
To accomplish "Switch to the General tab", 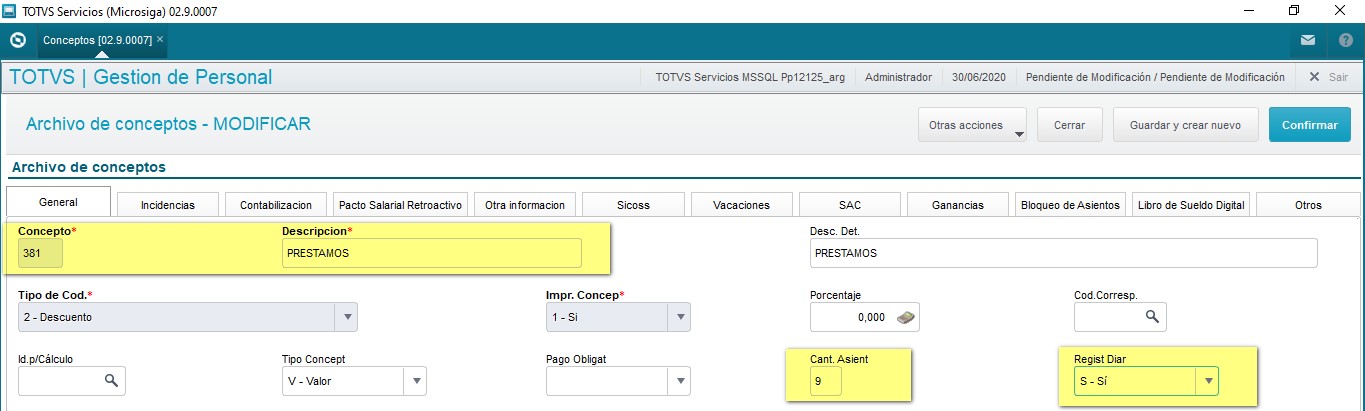I will pos(58,201).
